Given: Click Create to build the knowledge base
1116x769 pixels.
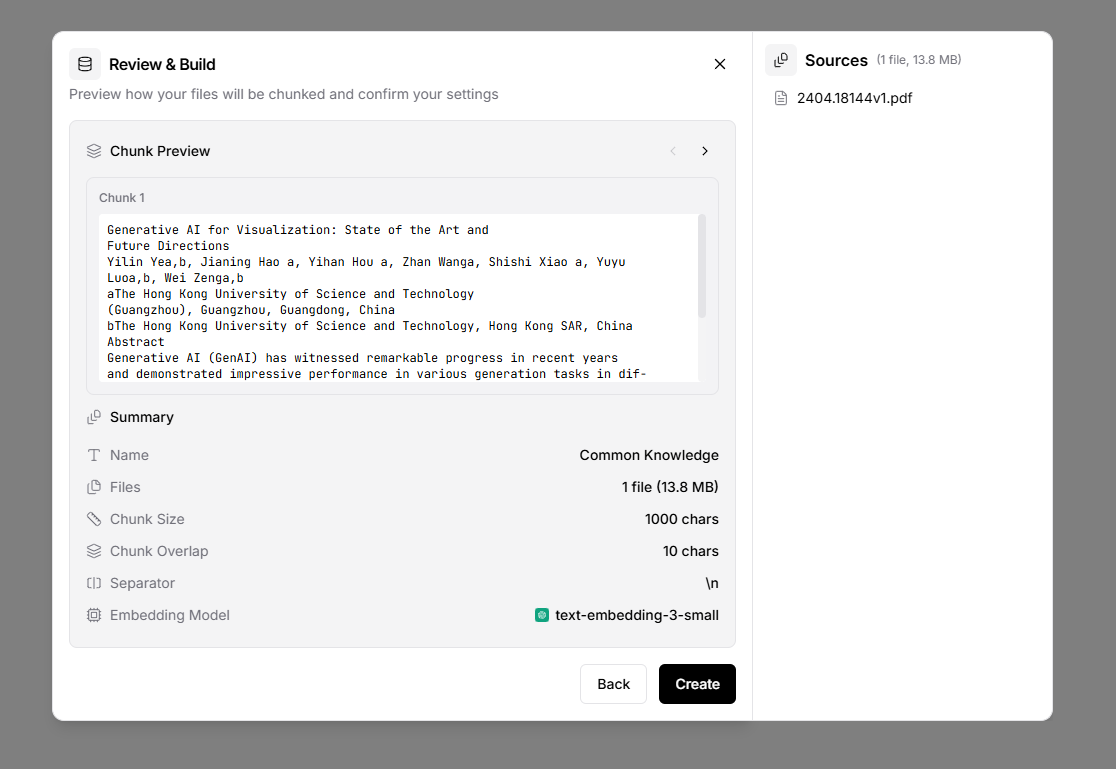Looking at the screenshot, I should pyautogui.click(x=698, y=684).
